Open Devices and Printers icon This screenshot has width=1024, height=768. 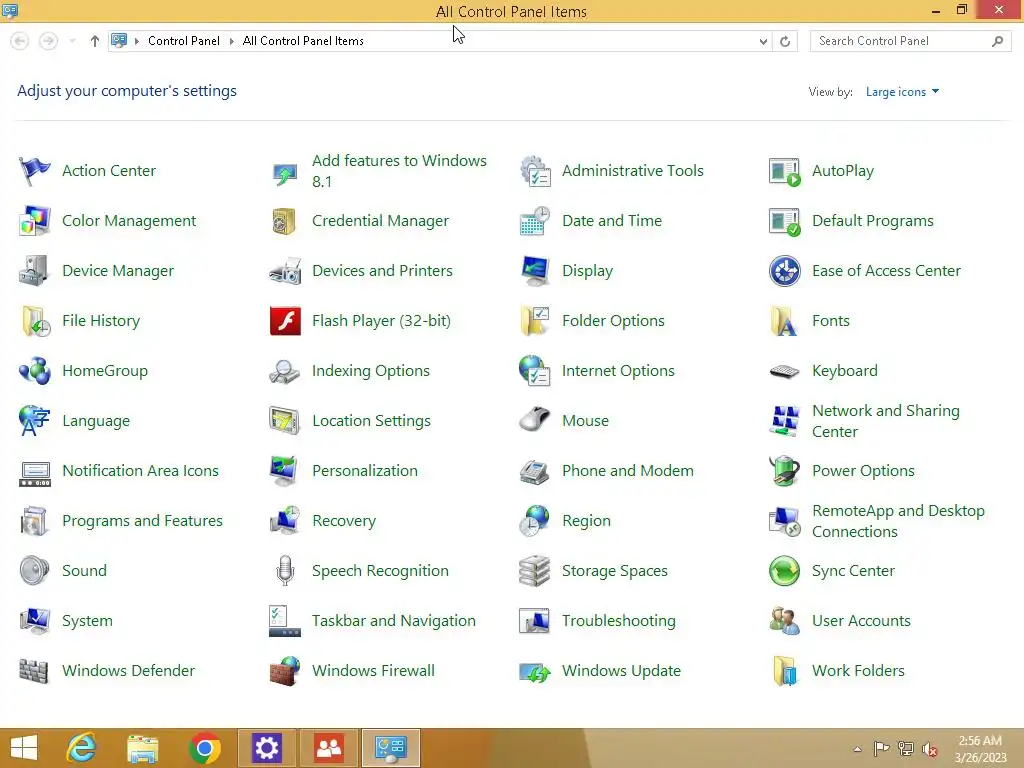click(285, 271)
